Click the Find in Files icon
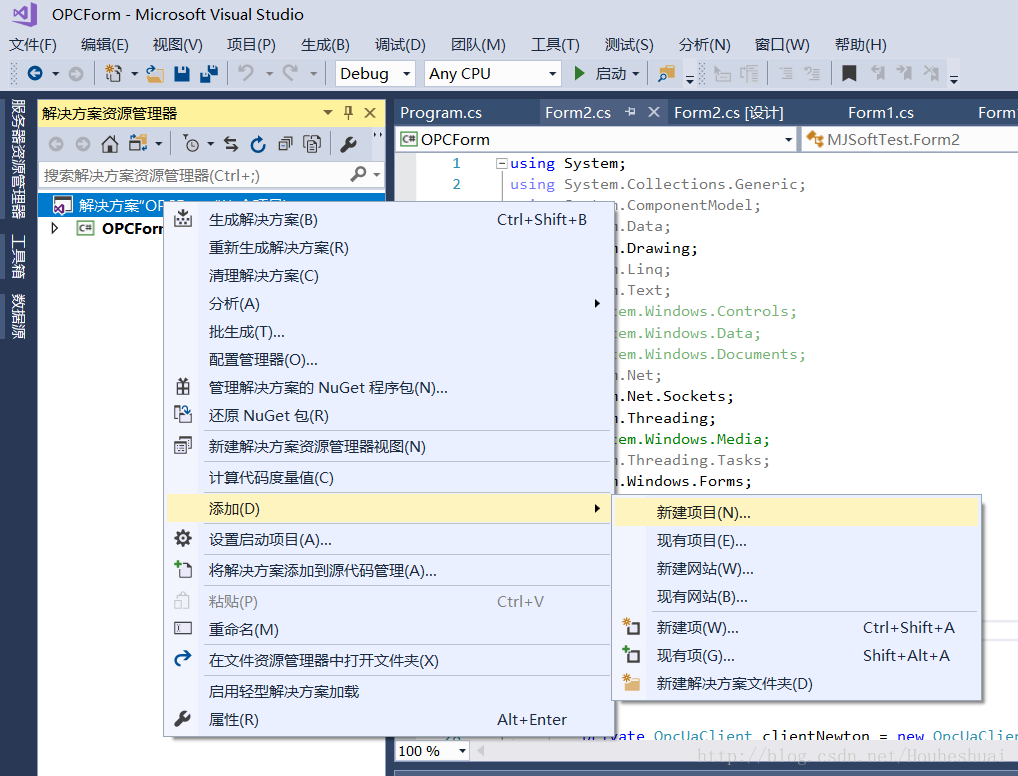 tap(666, 73)
